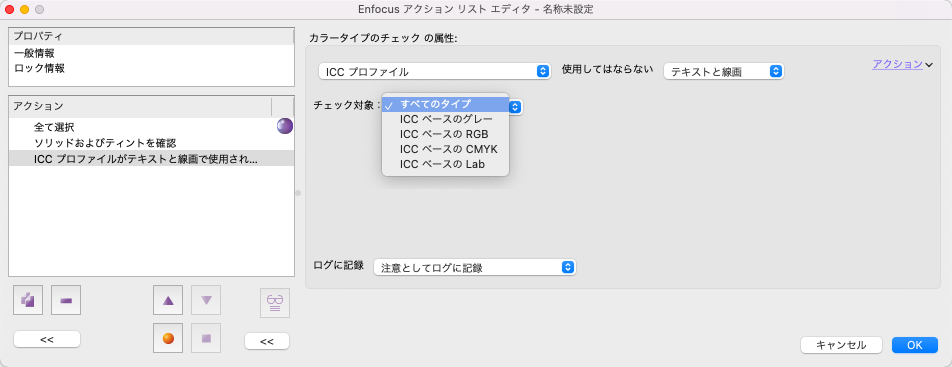This screenshot has width=952, height=367.
Task: Open the 注意としてログに記録 dropdown
Action: pyautogui.click(x=474, y=267)
